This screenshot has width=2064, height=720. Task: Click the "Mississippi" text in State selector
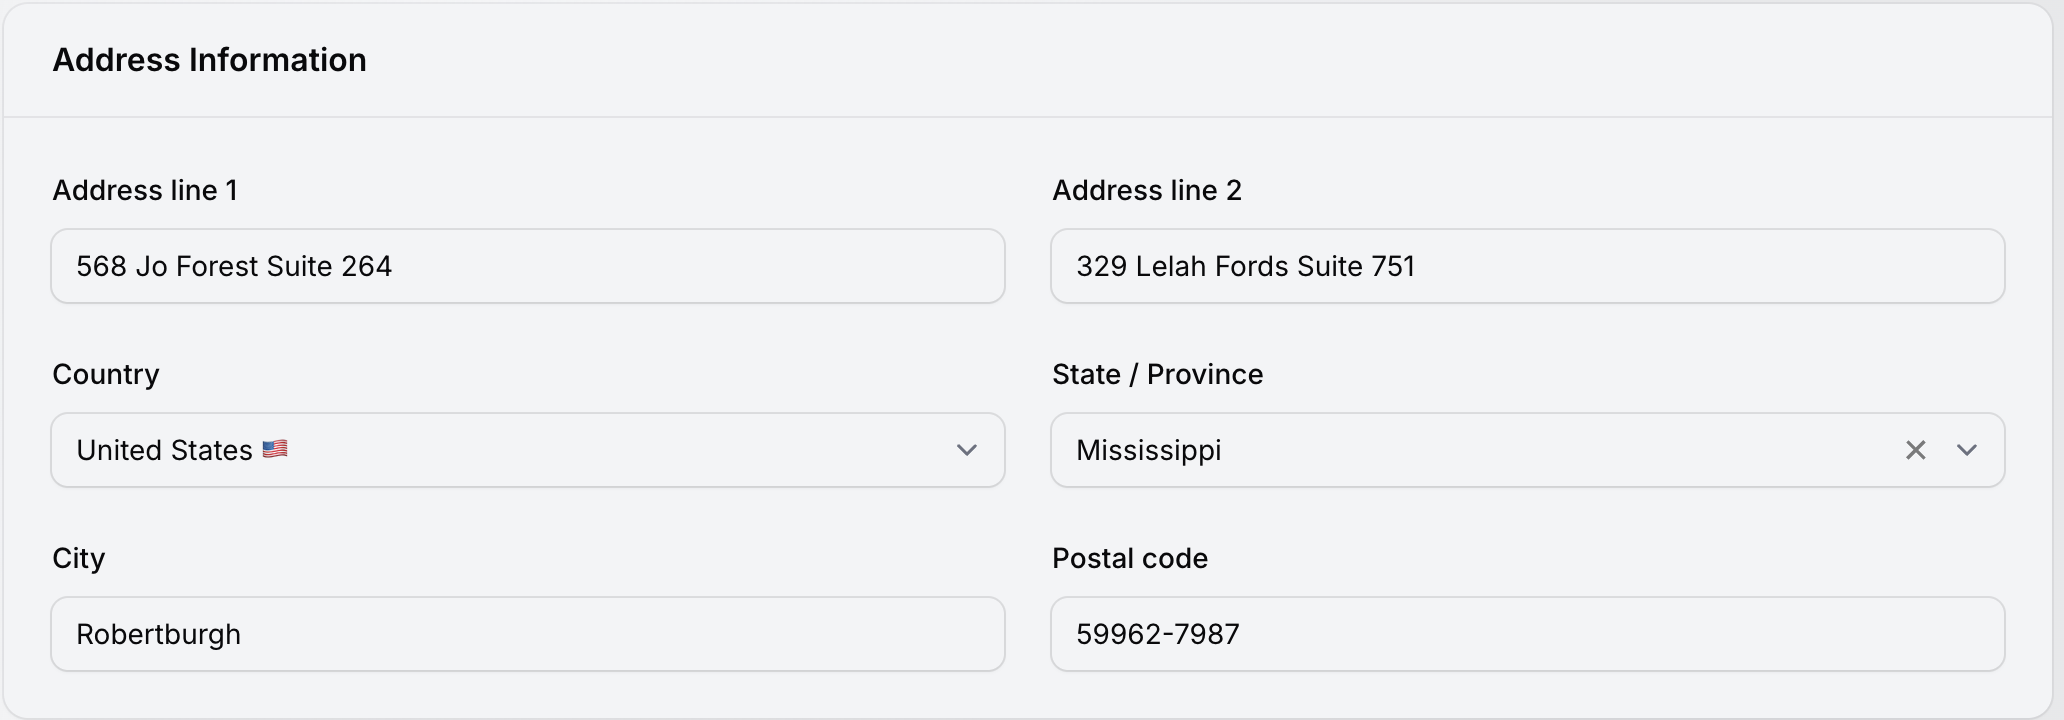pyautogui.click(x=1148, y=450)
